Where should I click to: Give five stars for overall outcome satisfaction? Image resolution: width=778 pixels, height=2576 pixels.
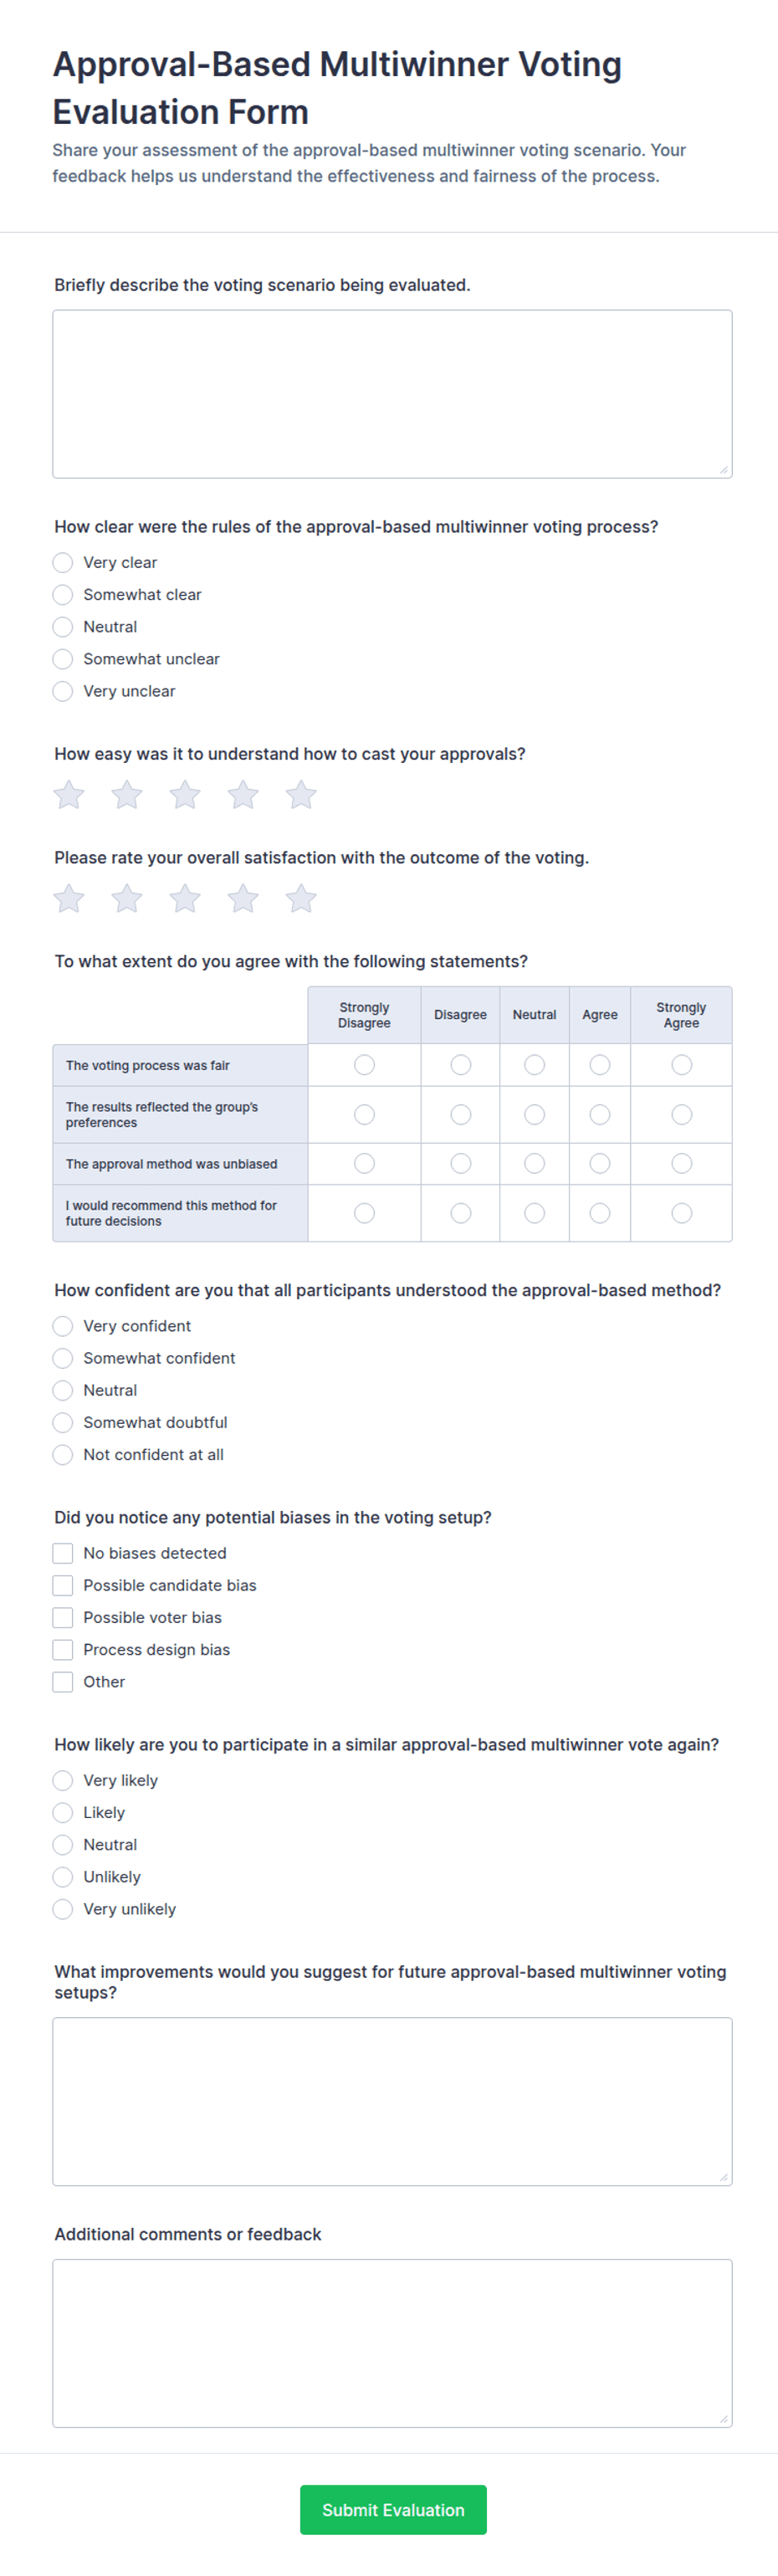click(301, 899)
